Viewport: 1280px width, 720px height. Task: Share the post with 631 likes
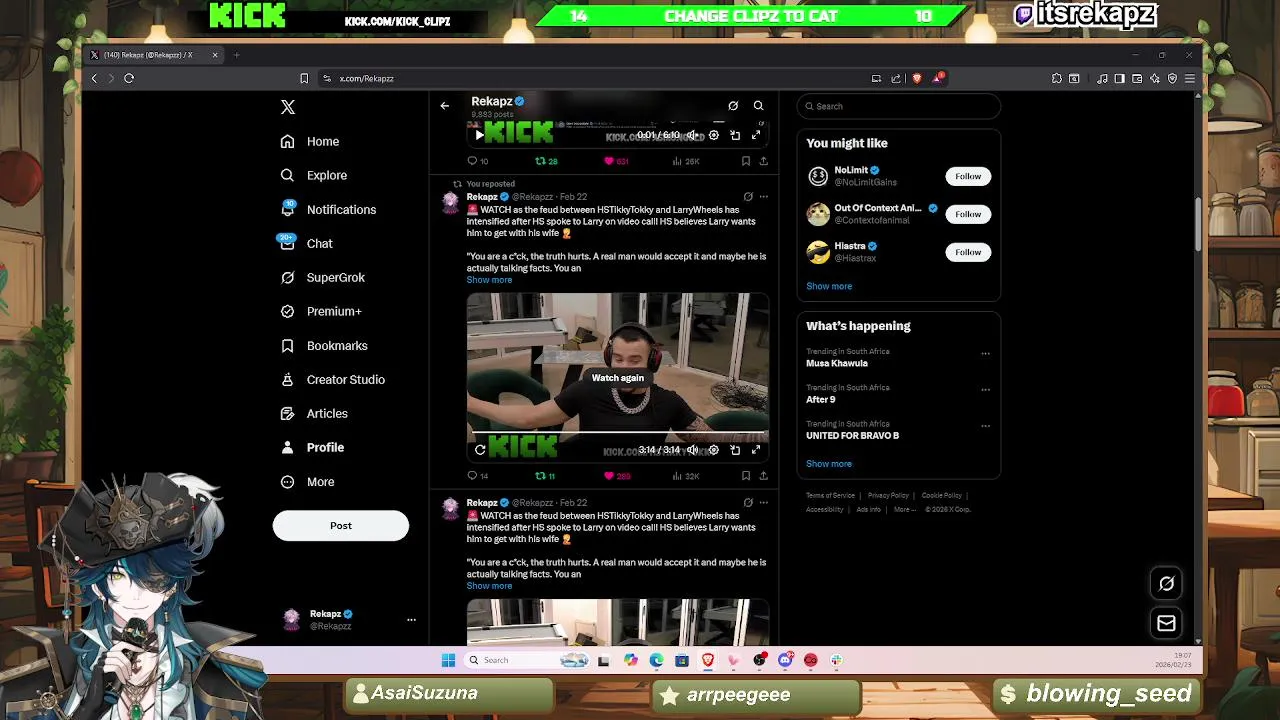pyautogui.click(x=764, y=161)
